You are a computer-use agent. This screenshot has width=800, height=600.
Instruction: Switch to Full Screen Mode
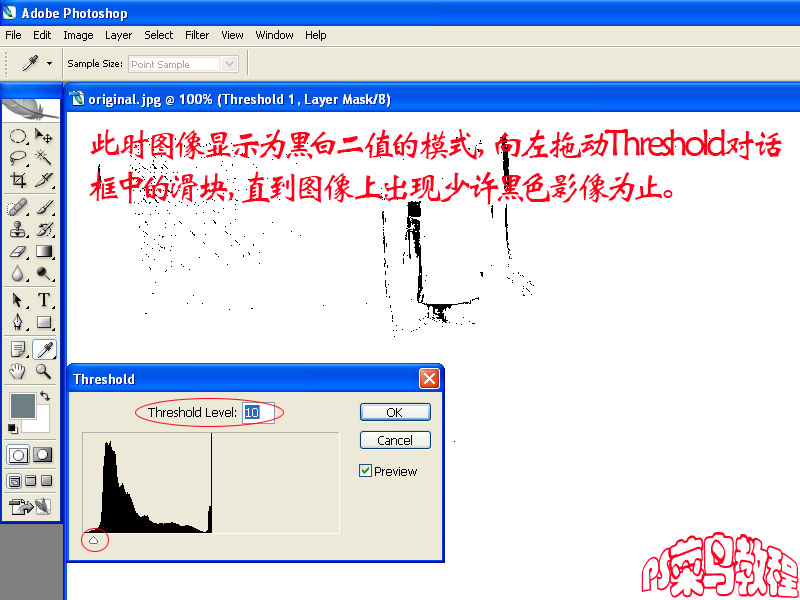pyautogui.click(x=46, y=481)
